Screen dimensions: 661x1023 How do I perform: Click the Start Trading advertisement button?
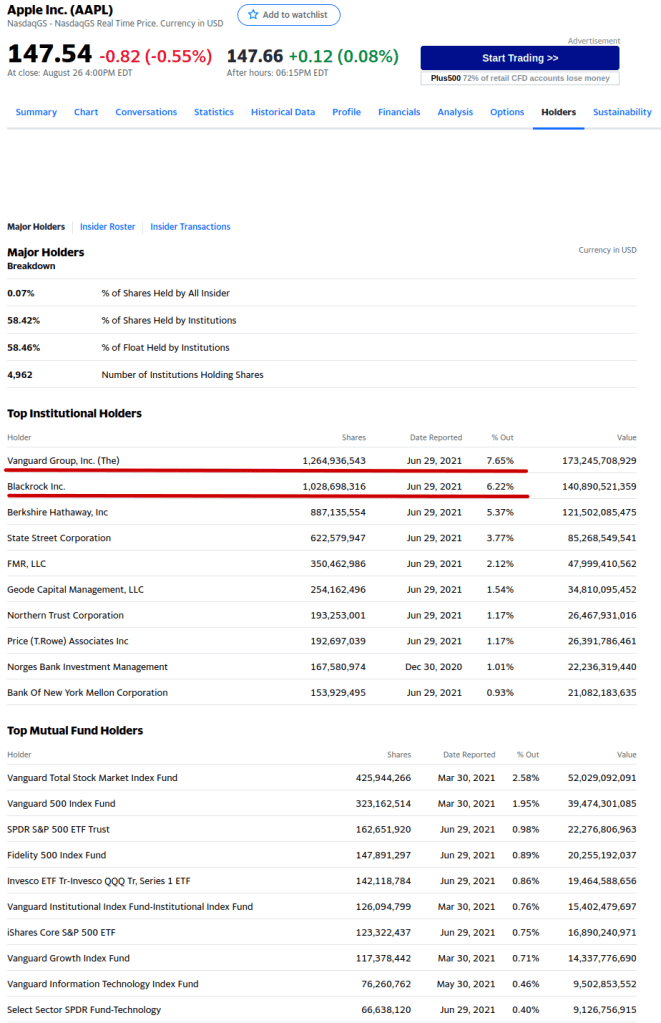tap(519, 58)
